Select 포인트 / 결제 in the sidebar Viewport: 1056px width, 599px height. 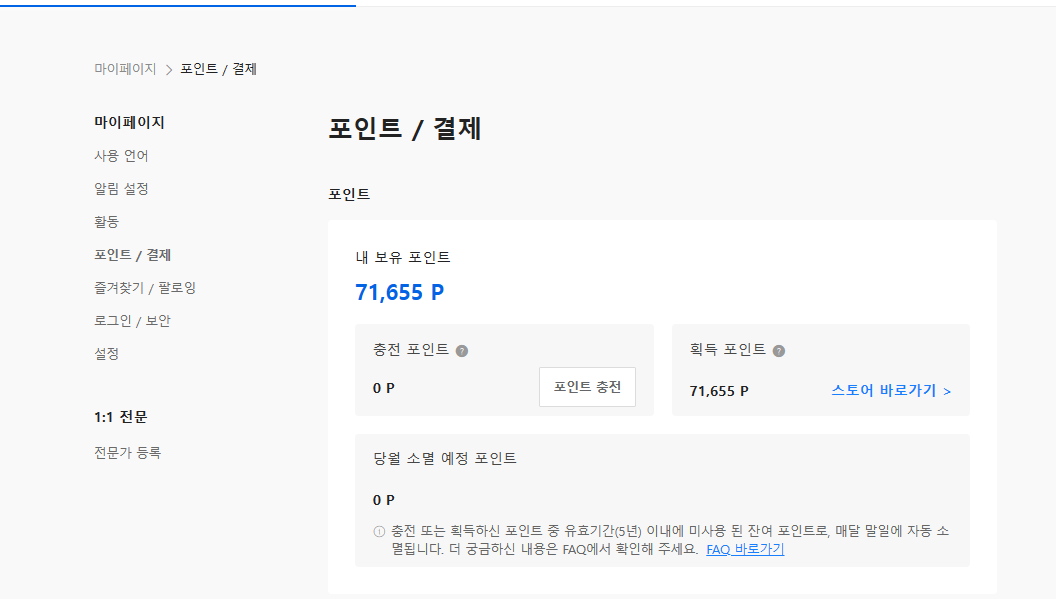[x=133, y=255]
